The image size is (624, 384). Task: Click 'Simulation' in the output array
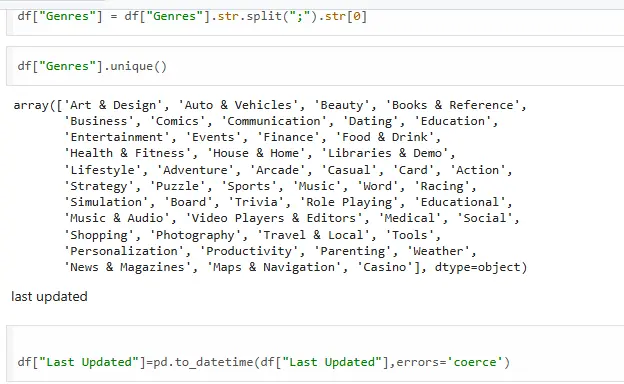coord(106,202)
